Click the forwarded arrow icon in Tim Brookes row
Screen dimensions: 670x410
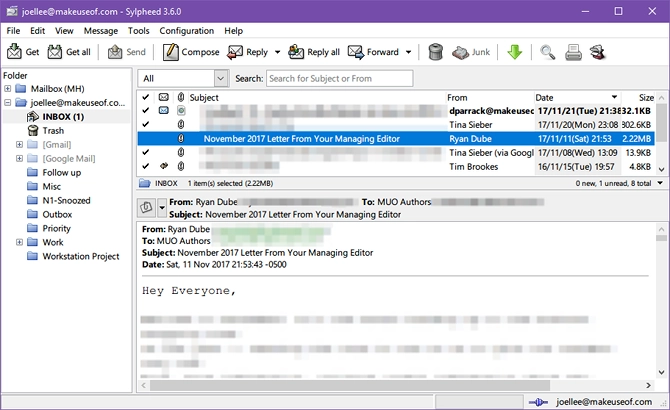(163, 166)
